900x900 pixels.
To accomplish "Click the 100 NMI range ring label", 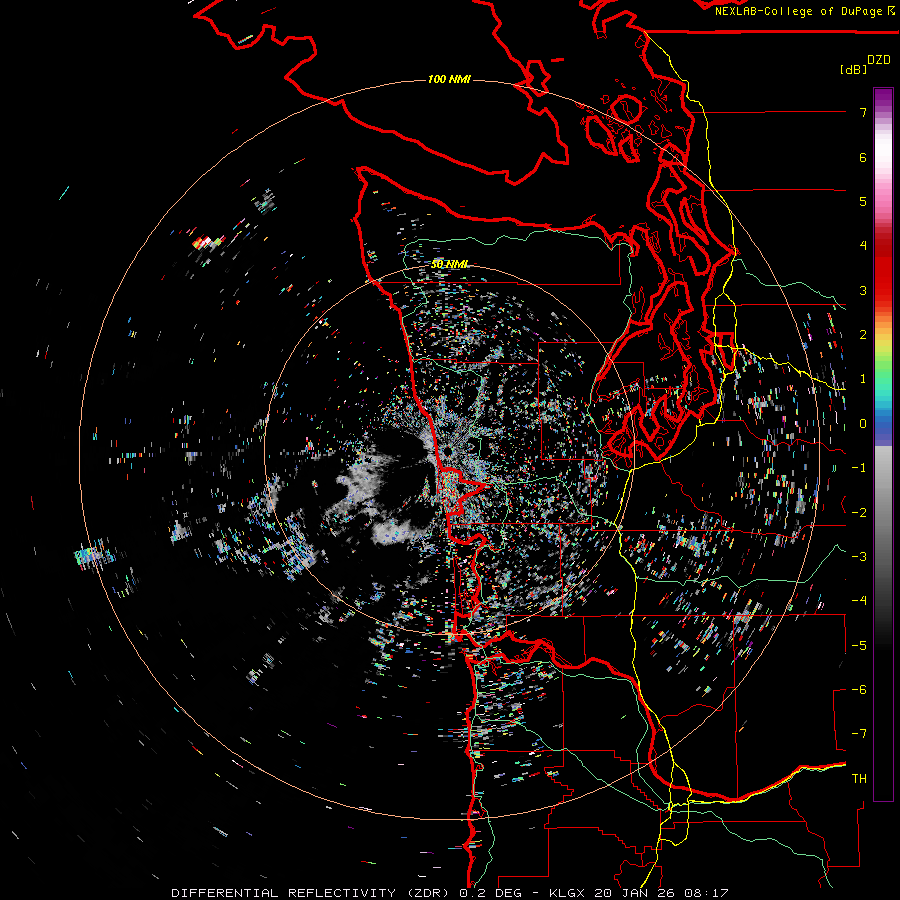I will [x=449, y=79].
